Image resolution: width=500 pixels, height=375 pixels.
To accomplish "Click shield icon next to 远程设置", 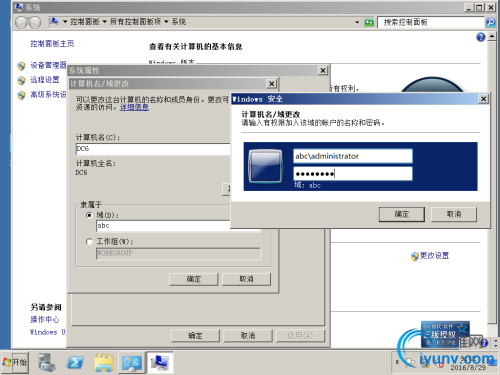I will [x=22, y=80].
